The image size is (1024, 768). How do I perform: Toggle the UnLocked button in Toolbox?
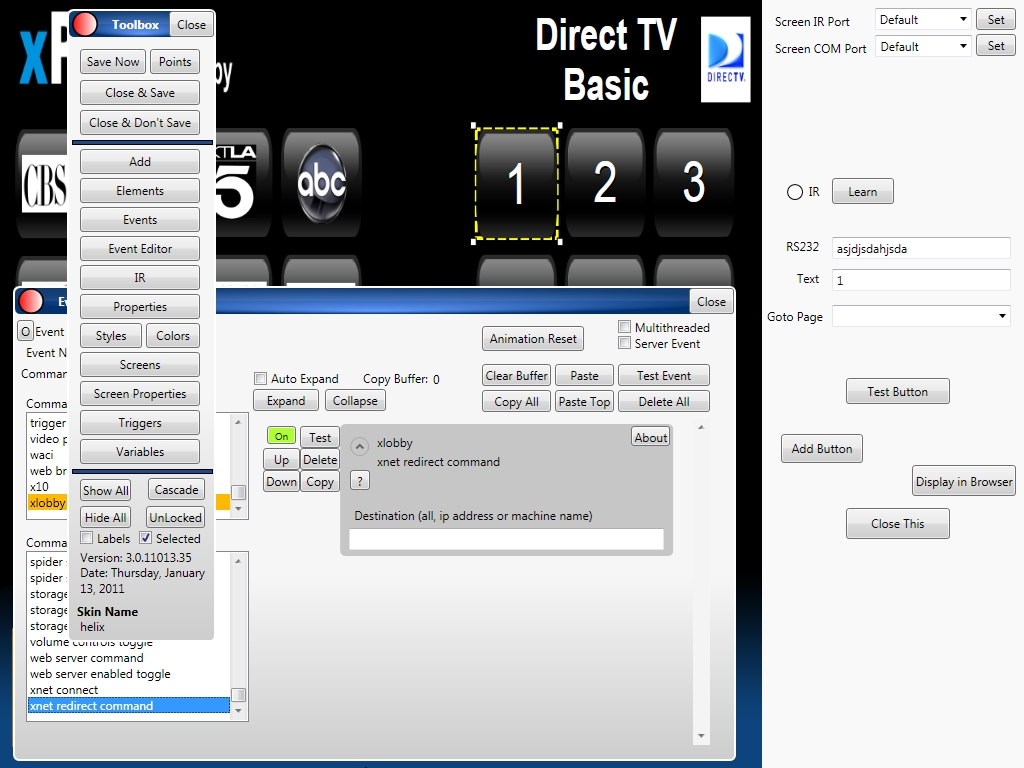pos(175,517)
